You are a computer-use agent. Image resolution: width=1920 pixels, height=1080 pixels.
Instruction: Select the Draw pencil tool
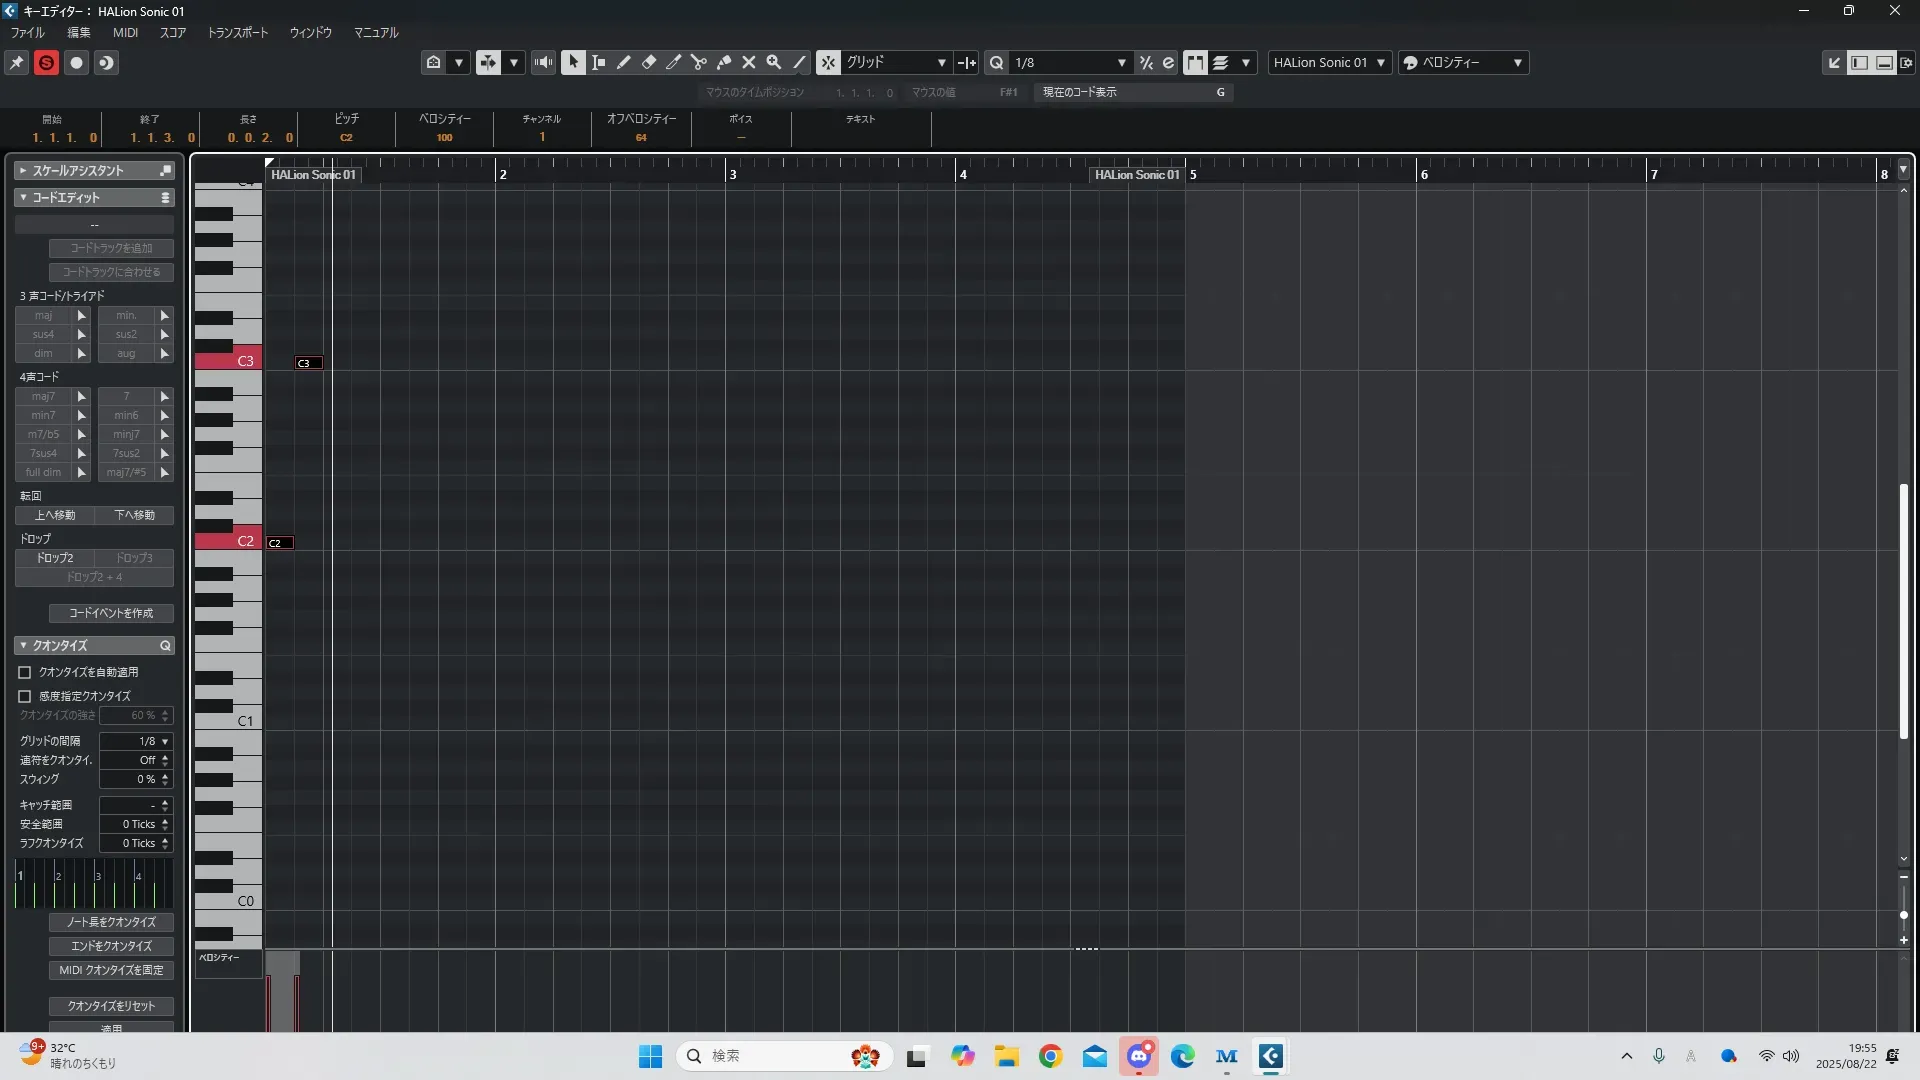point(624,62)
